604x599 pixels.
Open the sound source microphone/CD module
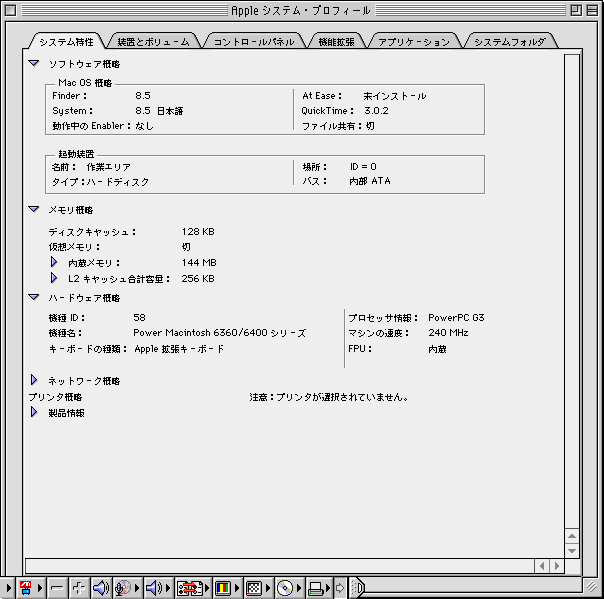127,588
